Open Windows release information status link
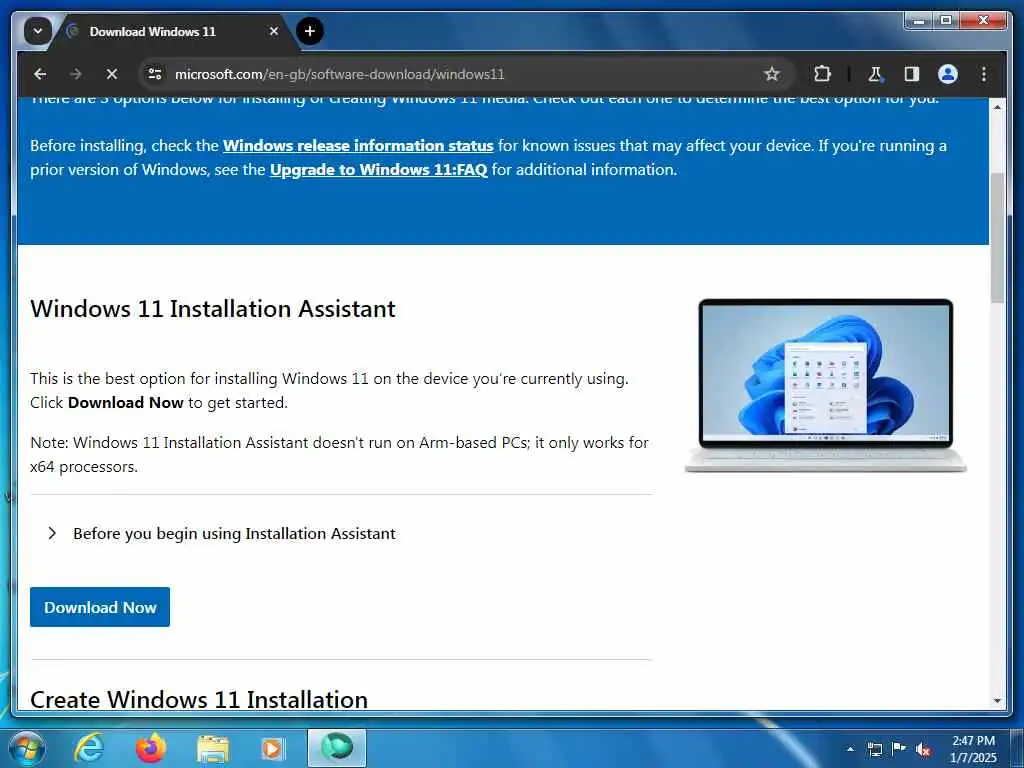Image resolution: width=1024 pixels, height=768 pixels. (x=358, y=146)
